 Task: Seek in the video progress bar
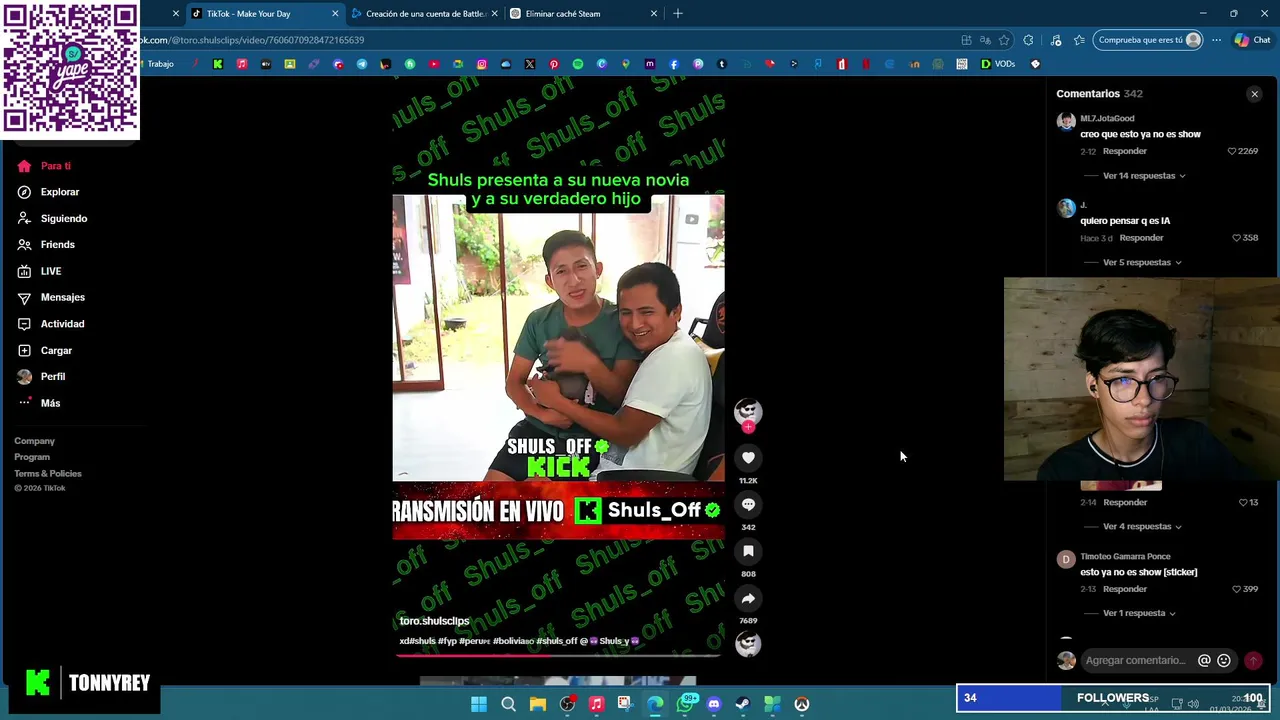tap(558, 656)
